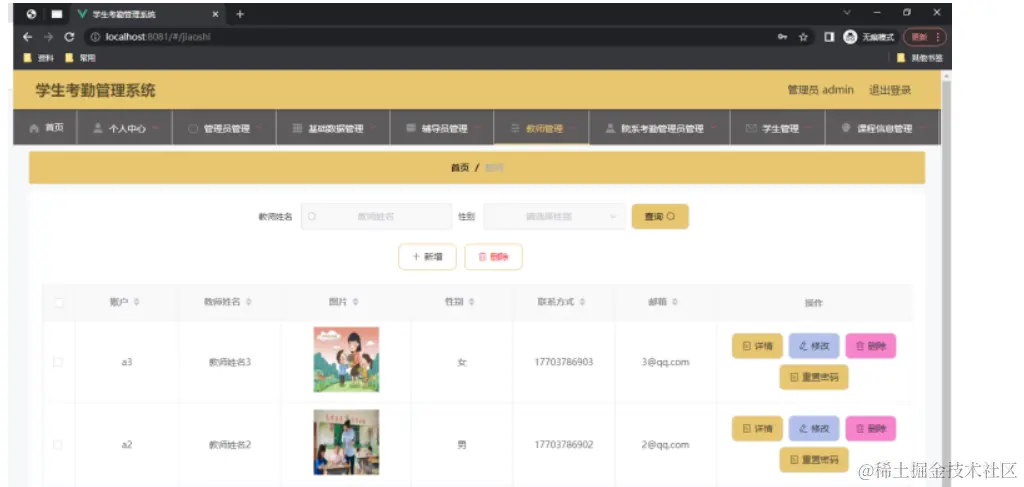1024x487 pixels.
Task: Open the 个人中心 menu
Action: [125, 129]
